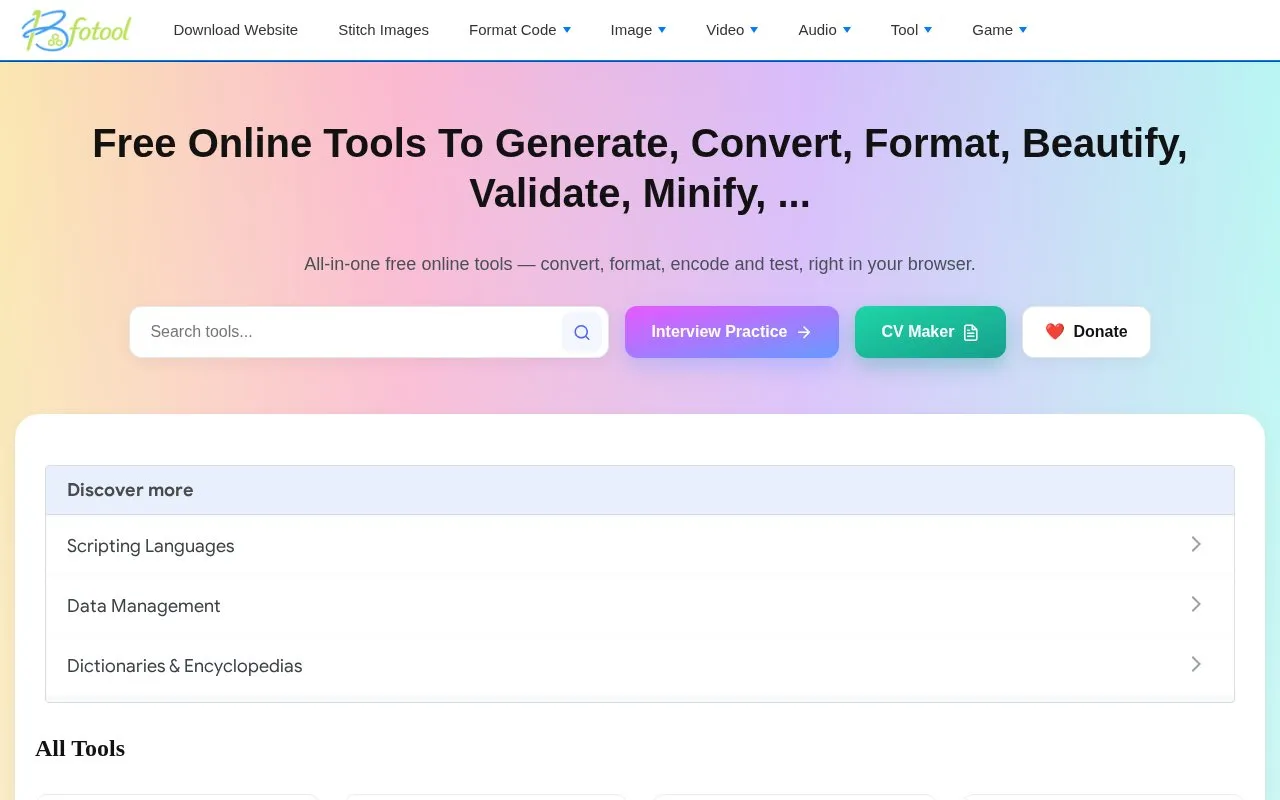Click the All Tools heading

pos(80,748)
